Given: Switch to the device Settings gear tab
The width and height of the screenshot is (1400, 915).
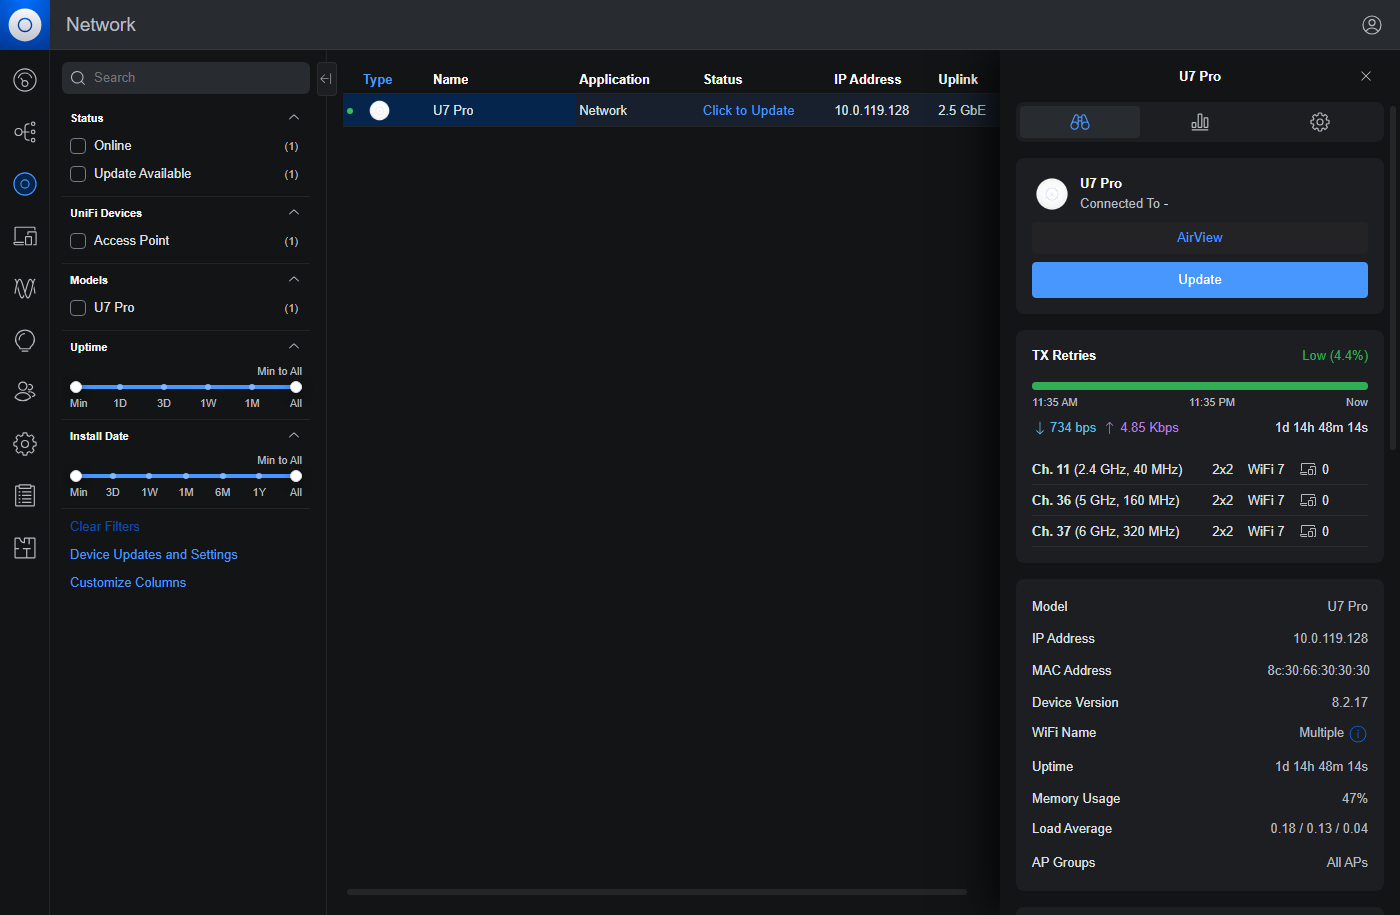Looking at the screenshot, I should [x=1320, y=122].
